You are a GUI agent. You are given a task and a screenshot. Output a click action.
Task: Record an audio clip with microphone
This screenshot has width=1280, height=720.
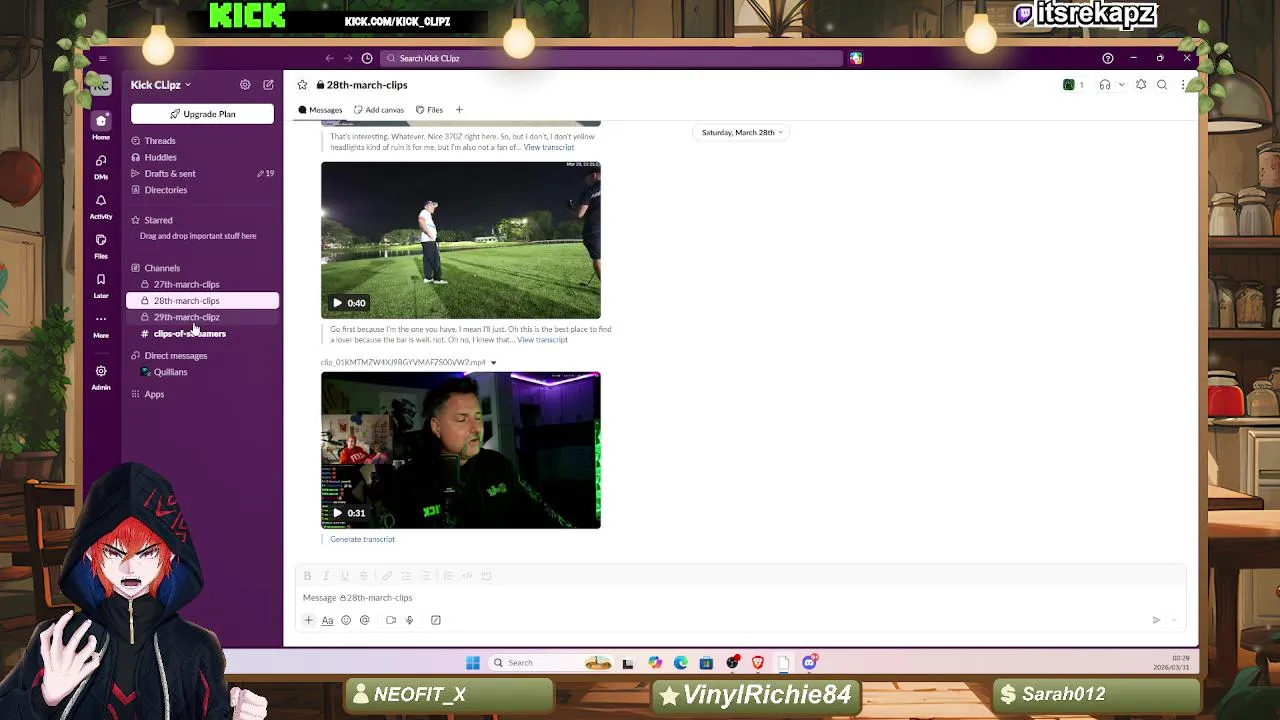pyautogui.click(x=409, y=620)
